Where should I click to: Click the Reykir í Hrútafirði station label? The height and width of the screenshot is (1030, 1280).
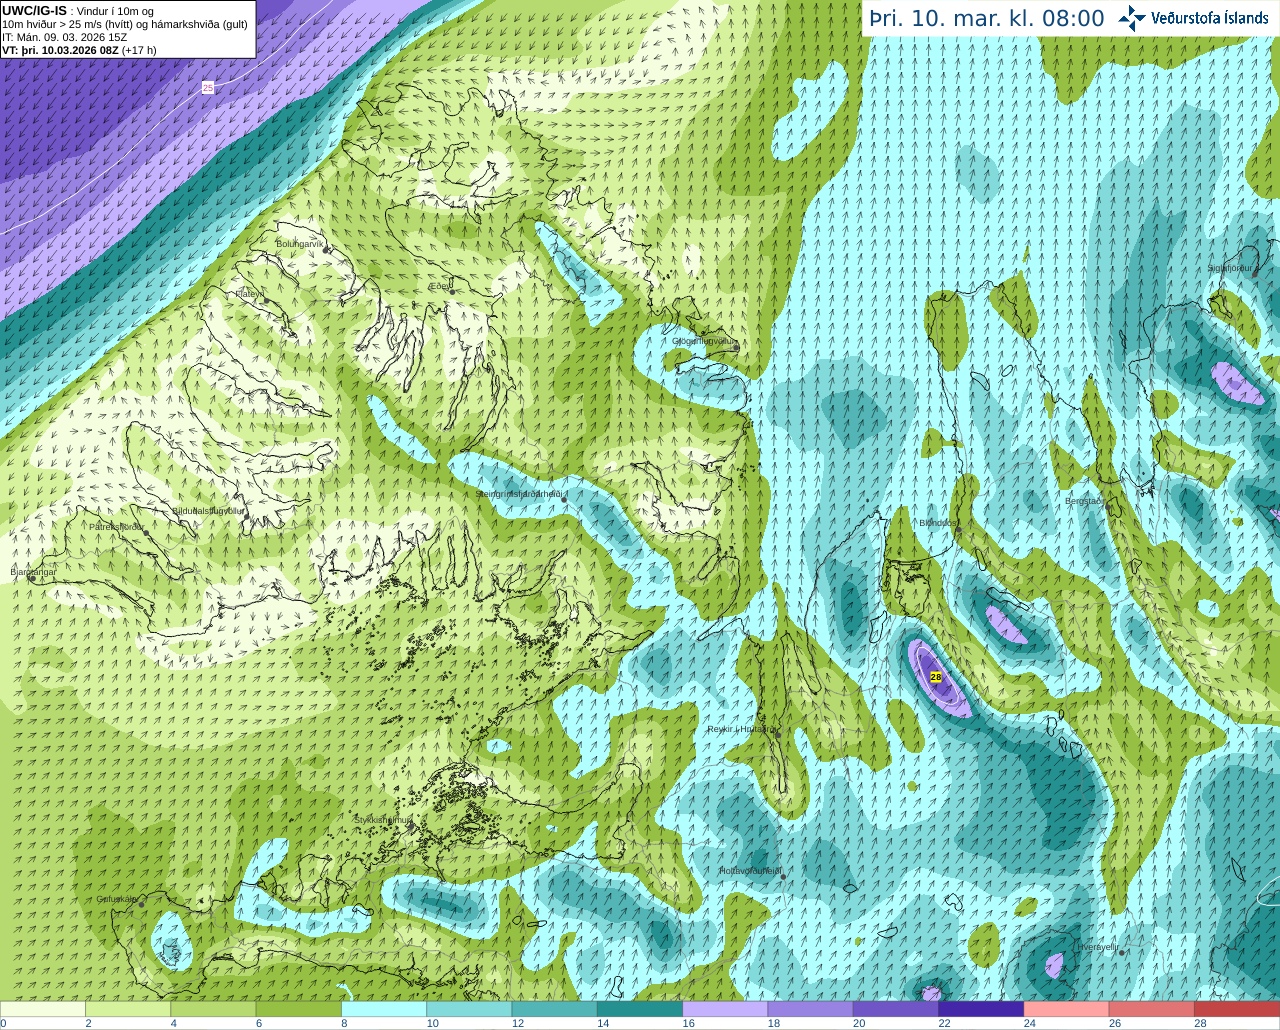[742, 729]
